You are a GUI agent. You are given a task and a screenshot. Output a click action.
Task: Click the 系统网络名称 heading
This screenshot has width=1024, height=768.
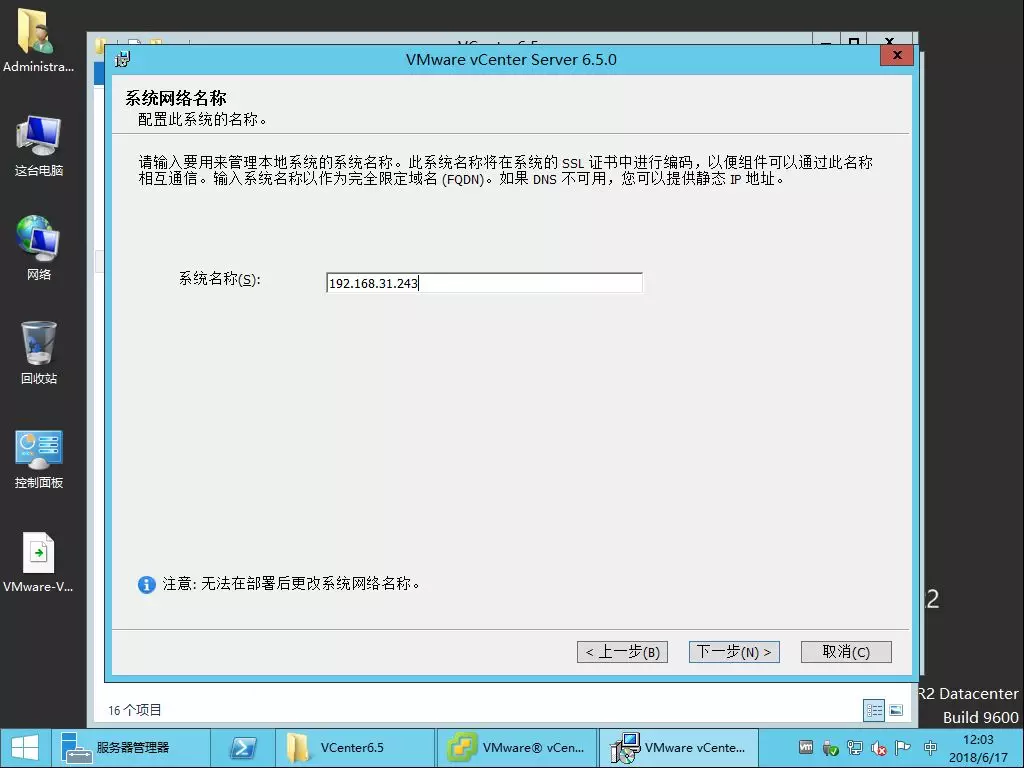click(176, 98)
